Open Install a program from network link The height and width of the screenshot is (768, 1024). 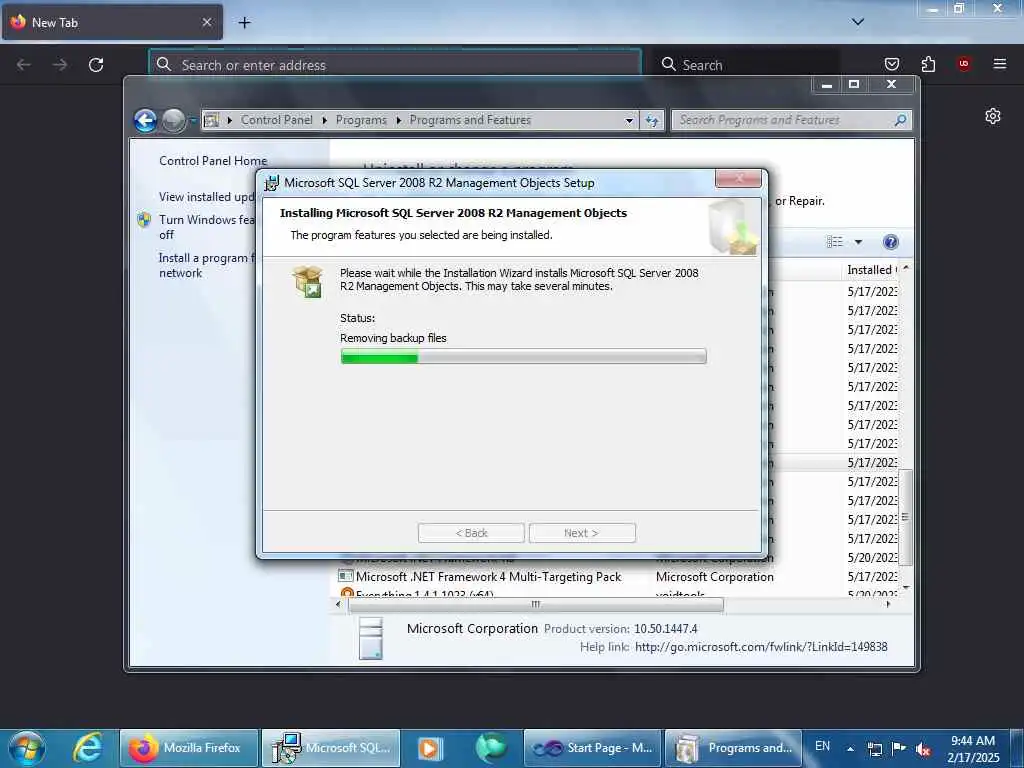206,265
